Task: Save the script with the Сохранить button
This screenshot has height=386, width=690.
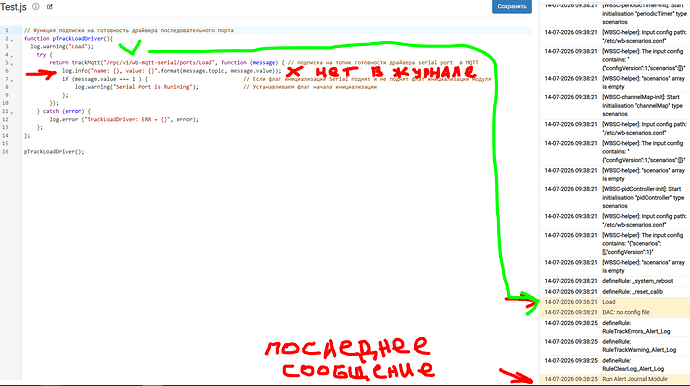Action: (x=512, y=6)
